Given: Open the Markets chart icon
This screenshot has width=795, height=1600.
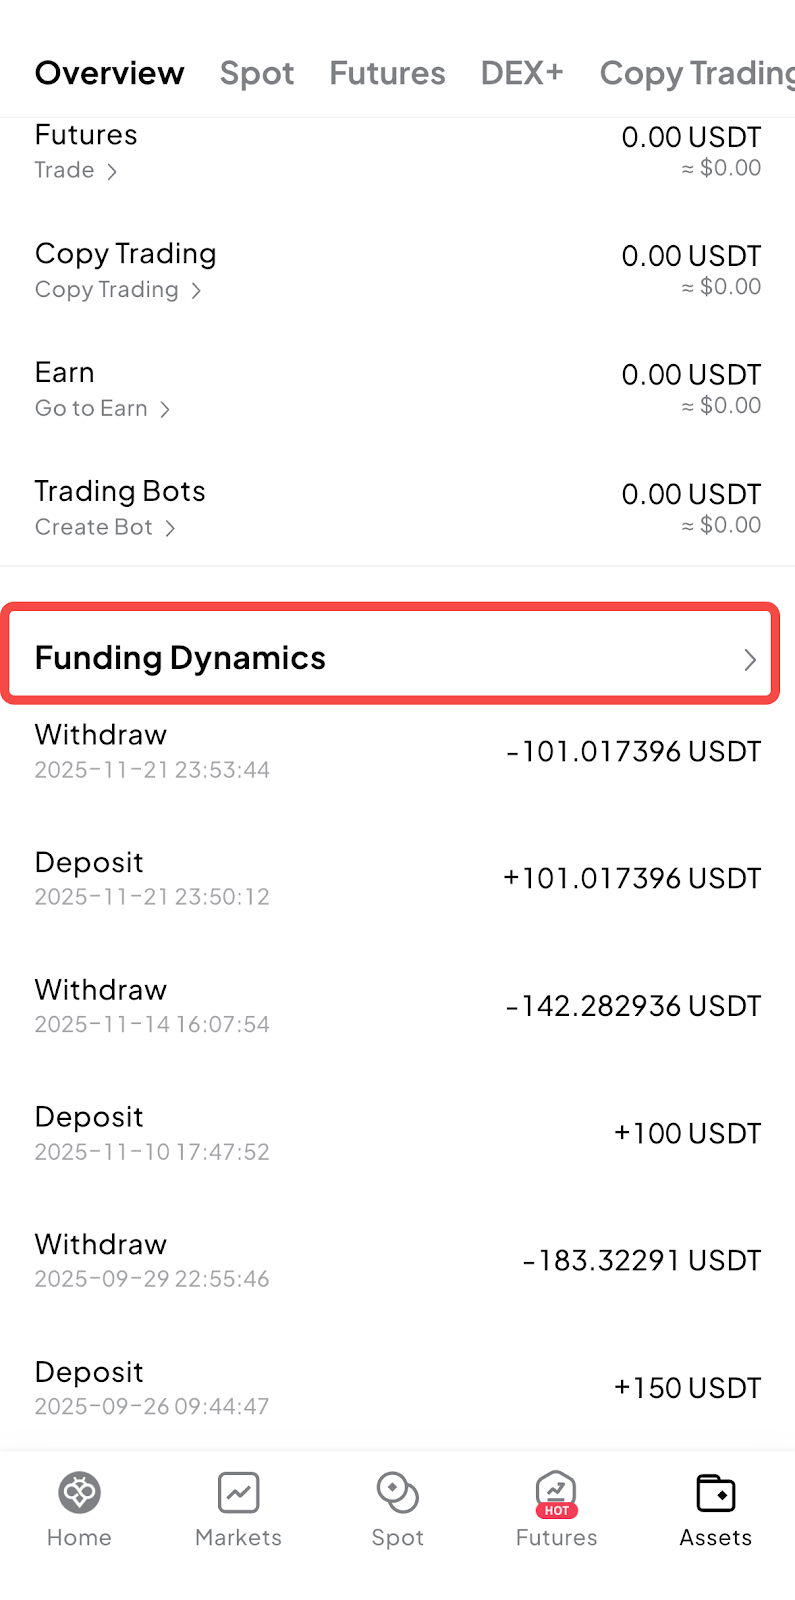Looking at the screenshot, I should click(238, 1493).
